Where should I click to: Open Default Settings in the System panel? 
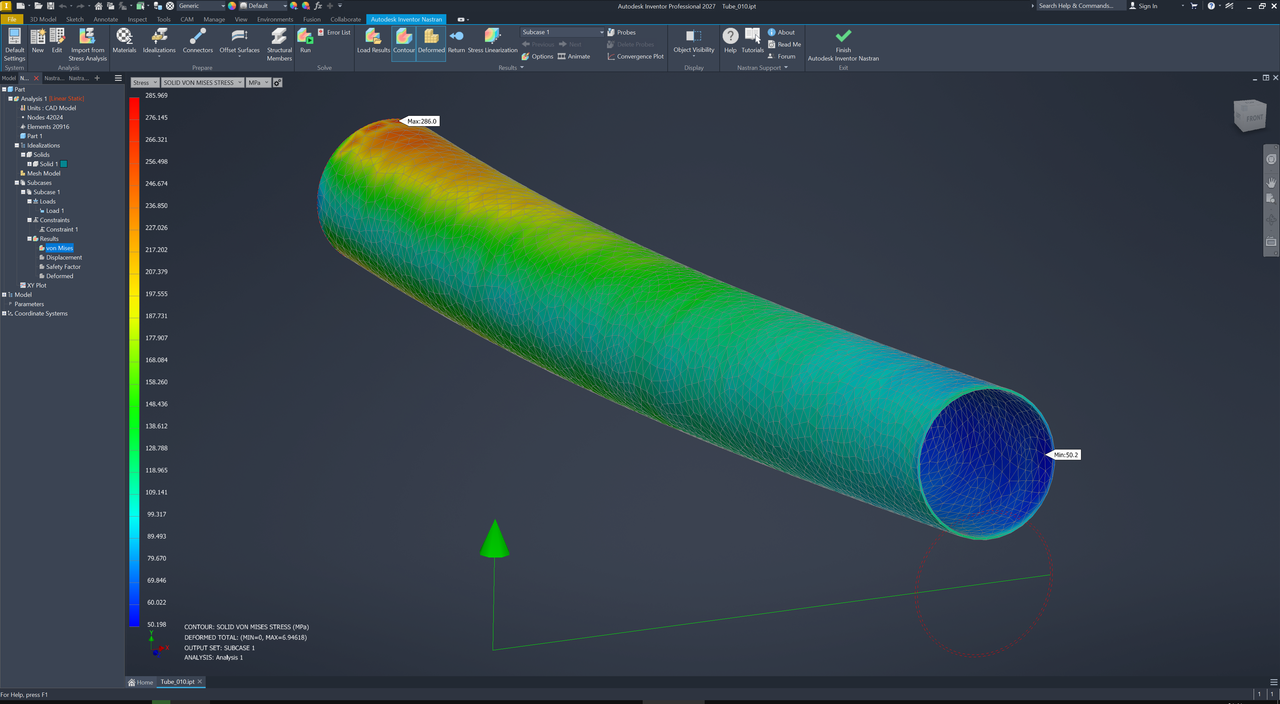[14, 45]
